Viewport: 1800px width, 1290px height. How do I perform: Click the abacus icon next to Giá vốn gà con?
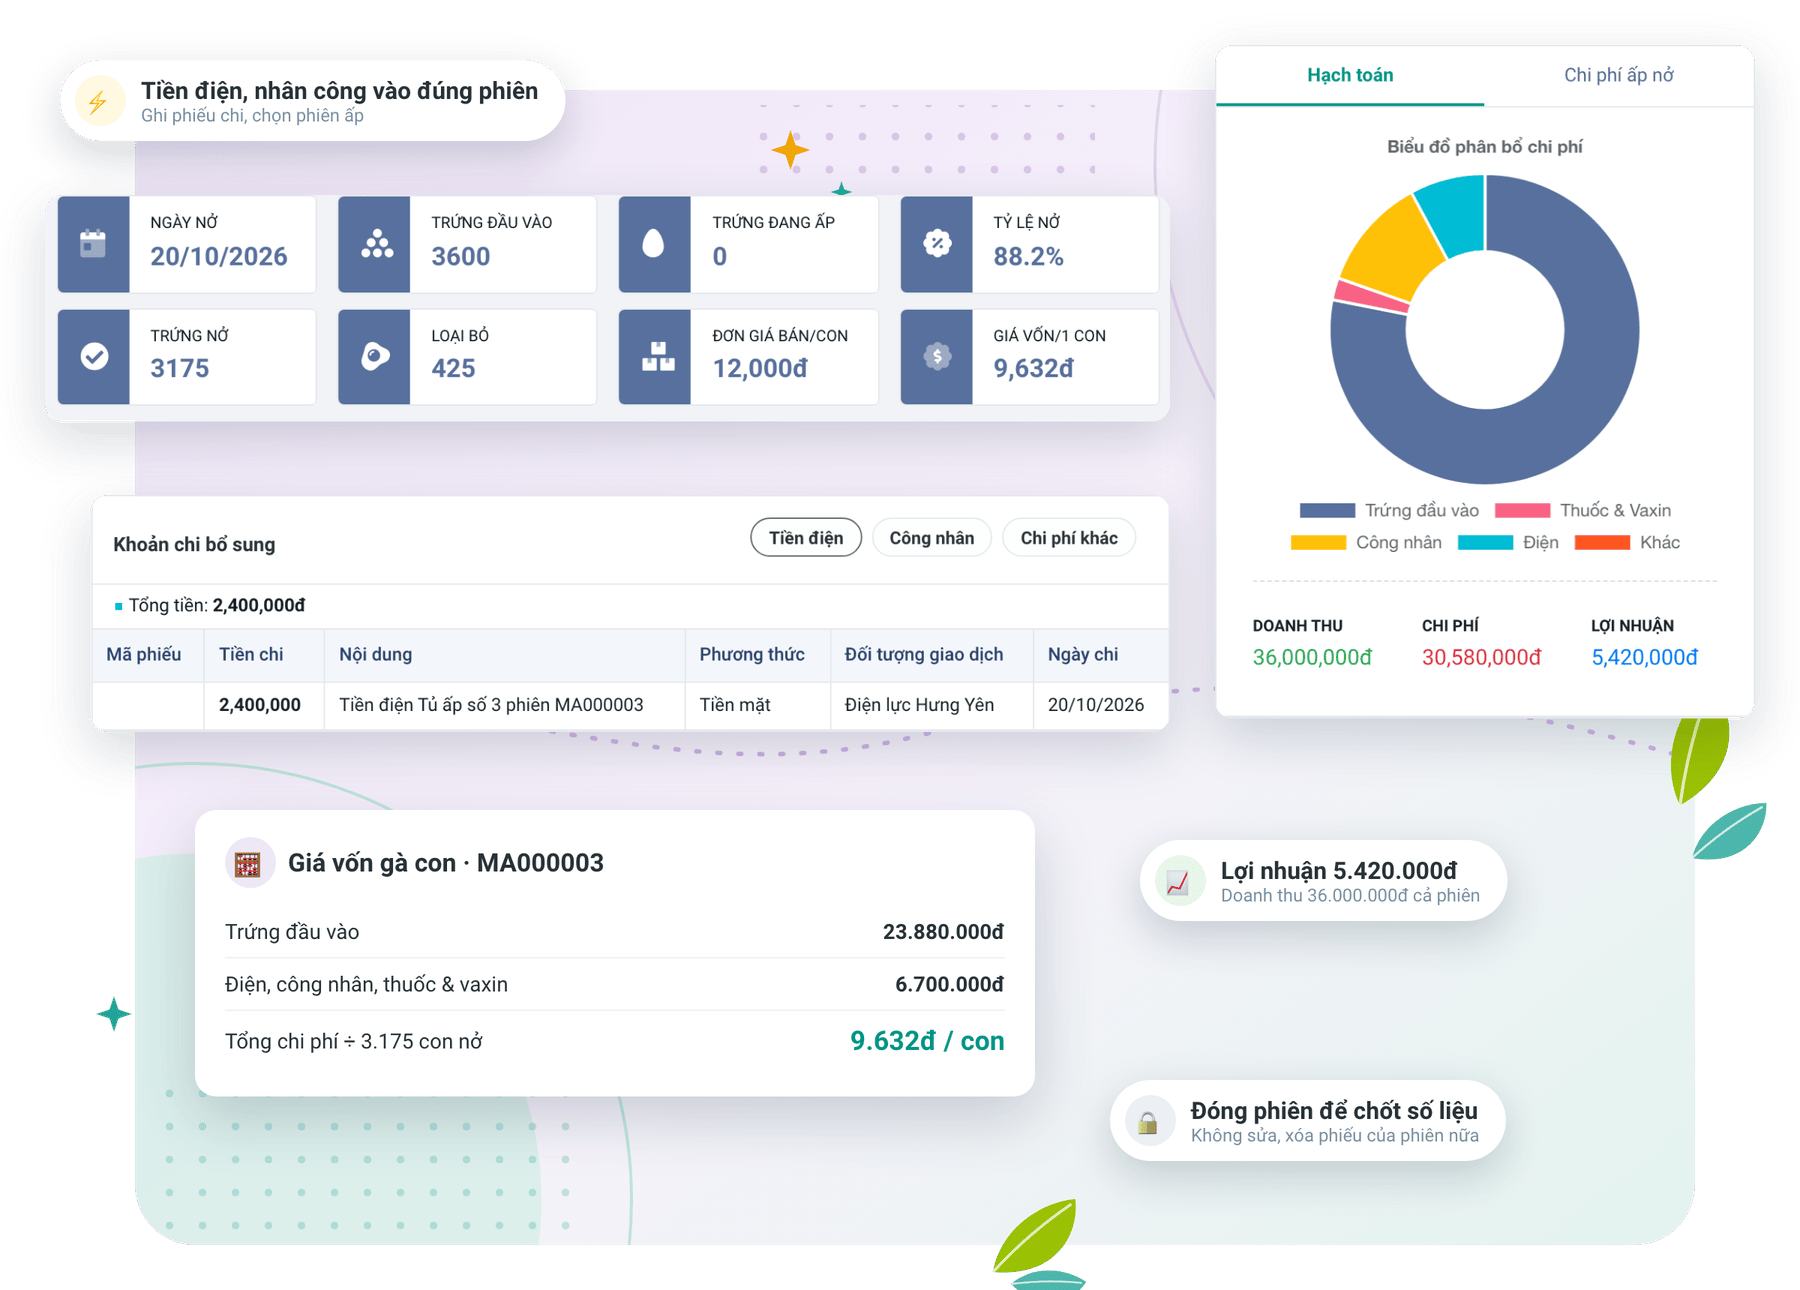tap(248, 863)
